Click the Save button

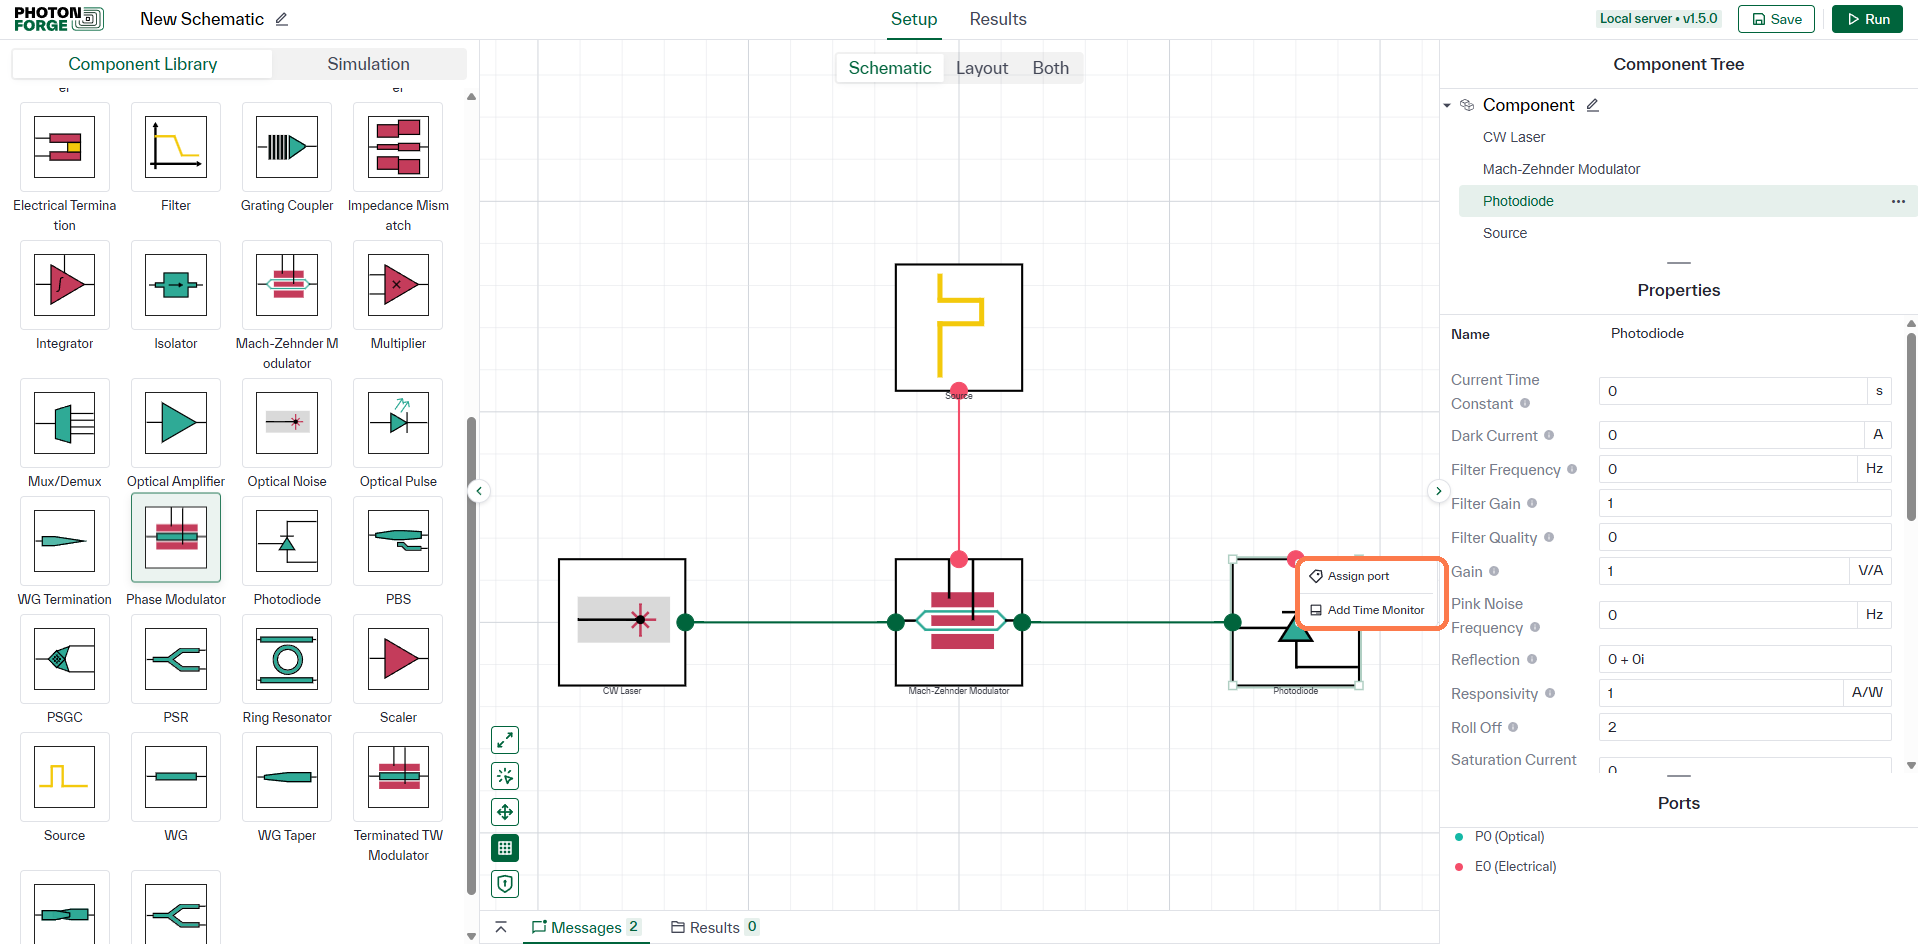click(x=1776, y=19)
